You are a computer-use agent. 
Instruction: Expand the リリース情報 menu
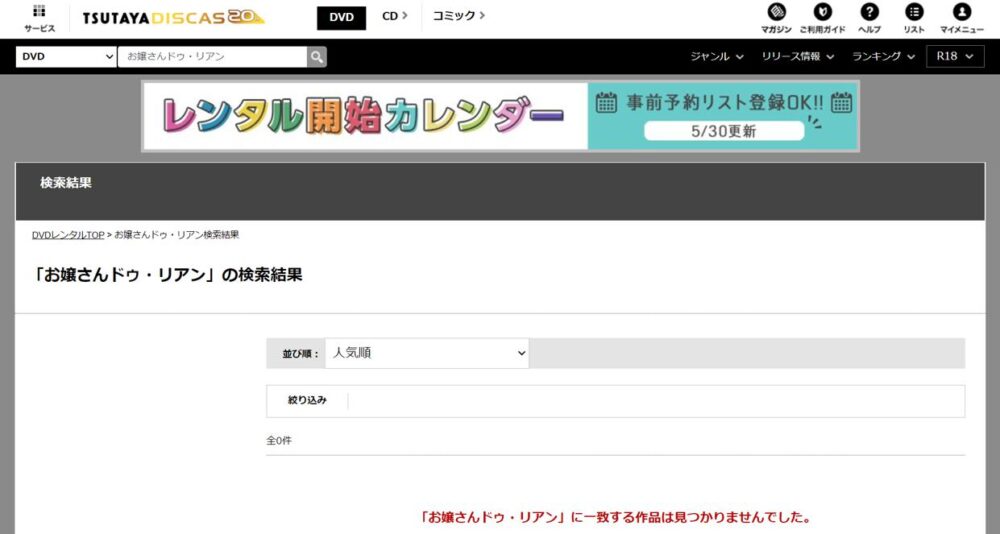point(798,56)
